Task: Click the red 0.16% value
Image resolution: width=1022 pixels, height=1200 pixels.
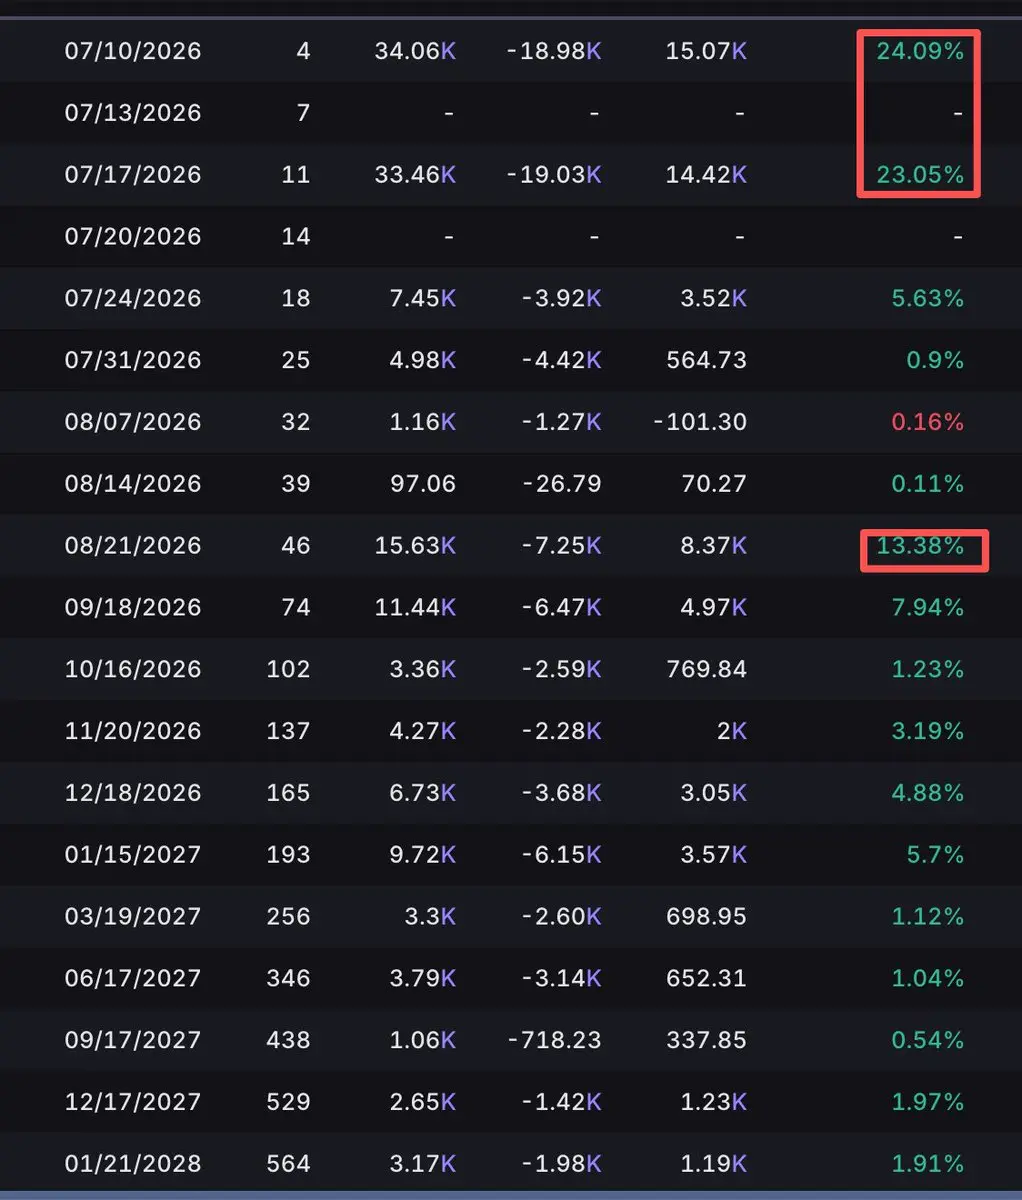Action: (927, 422)
